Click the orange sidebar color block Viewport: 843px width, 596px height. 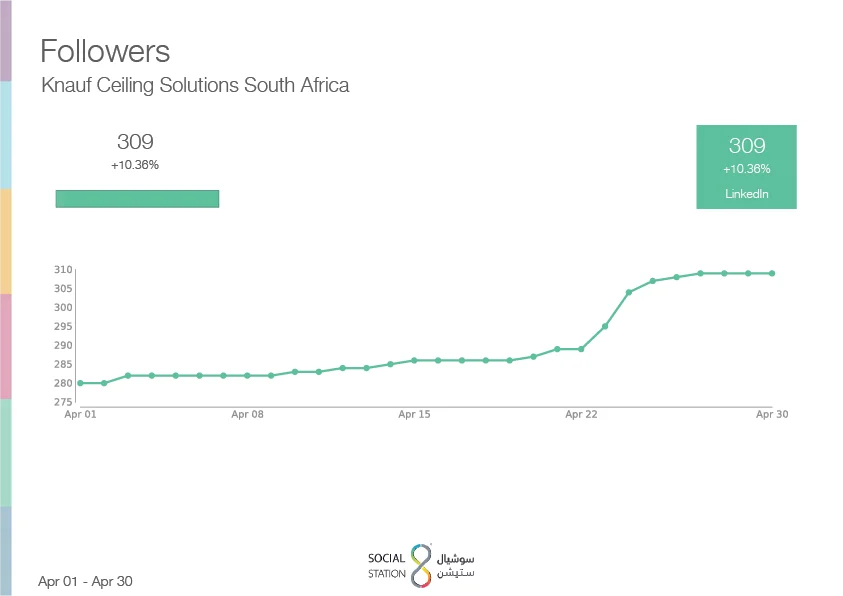[x=5, y=241]
